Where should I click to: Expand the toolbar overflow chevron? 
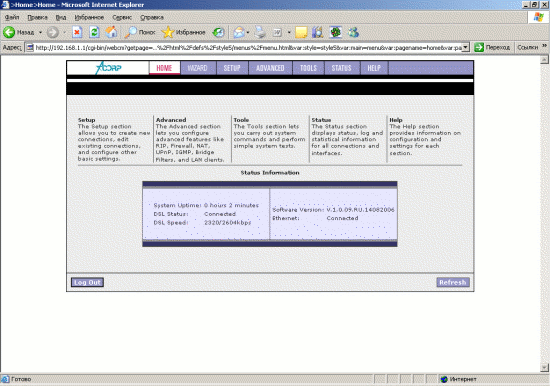tap(544, 46)
